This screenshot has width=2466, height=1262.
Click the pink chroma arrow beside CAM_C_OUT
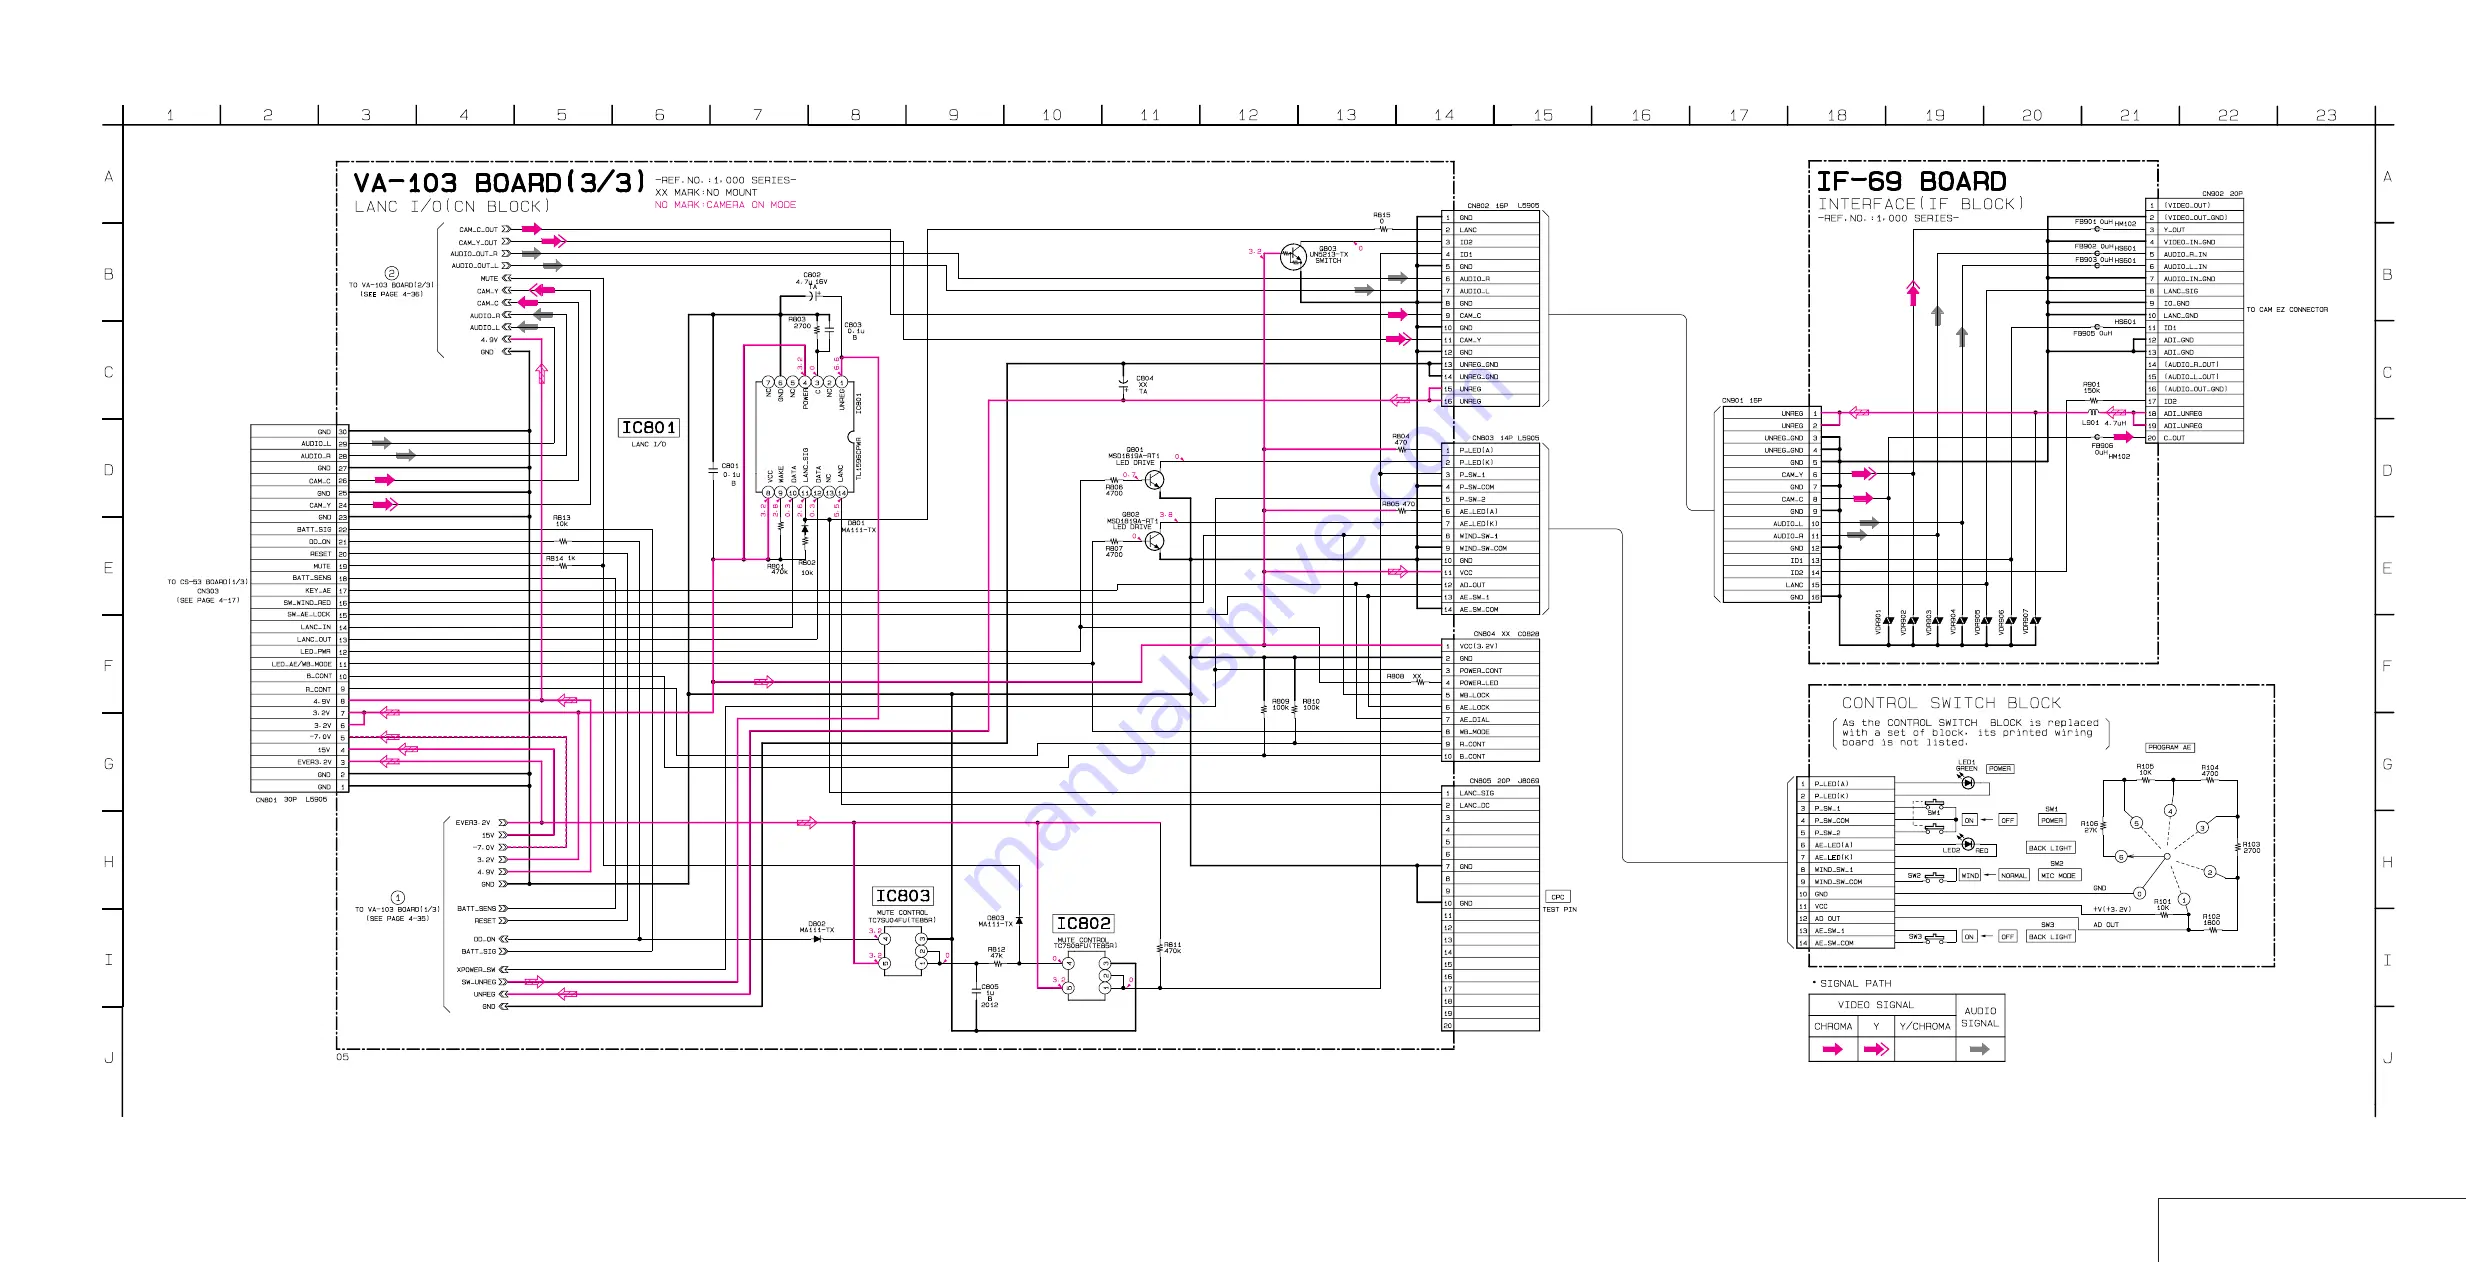click(x=531, y=229)
